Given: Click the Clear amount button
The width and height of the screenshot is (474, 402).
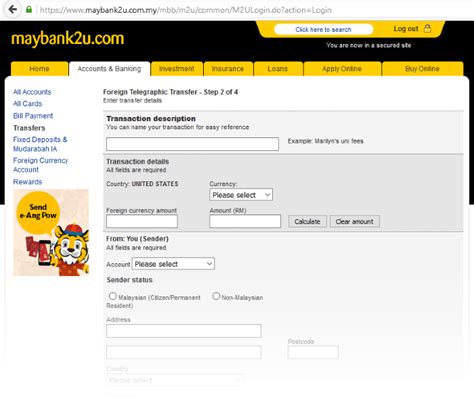Looking at the screenshot, I should point(355,221).
